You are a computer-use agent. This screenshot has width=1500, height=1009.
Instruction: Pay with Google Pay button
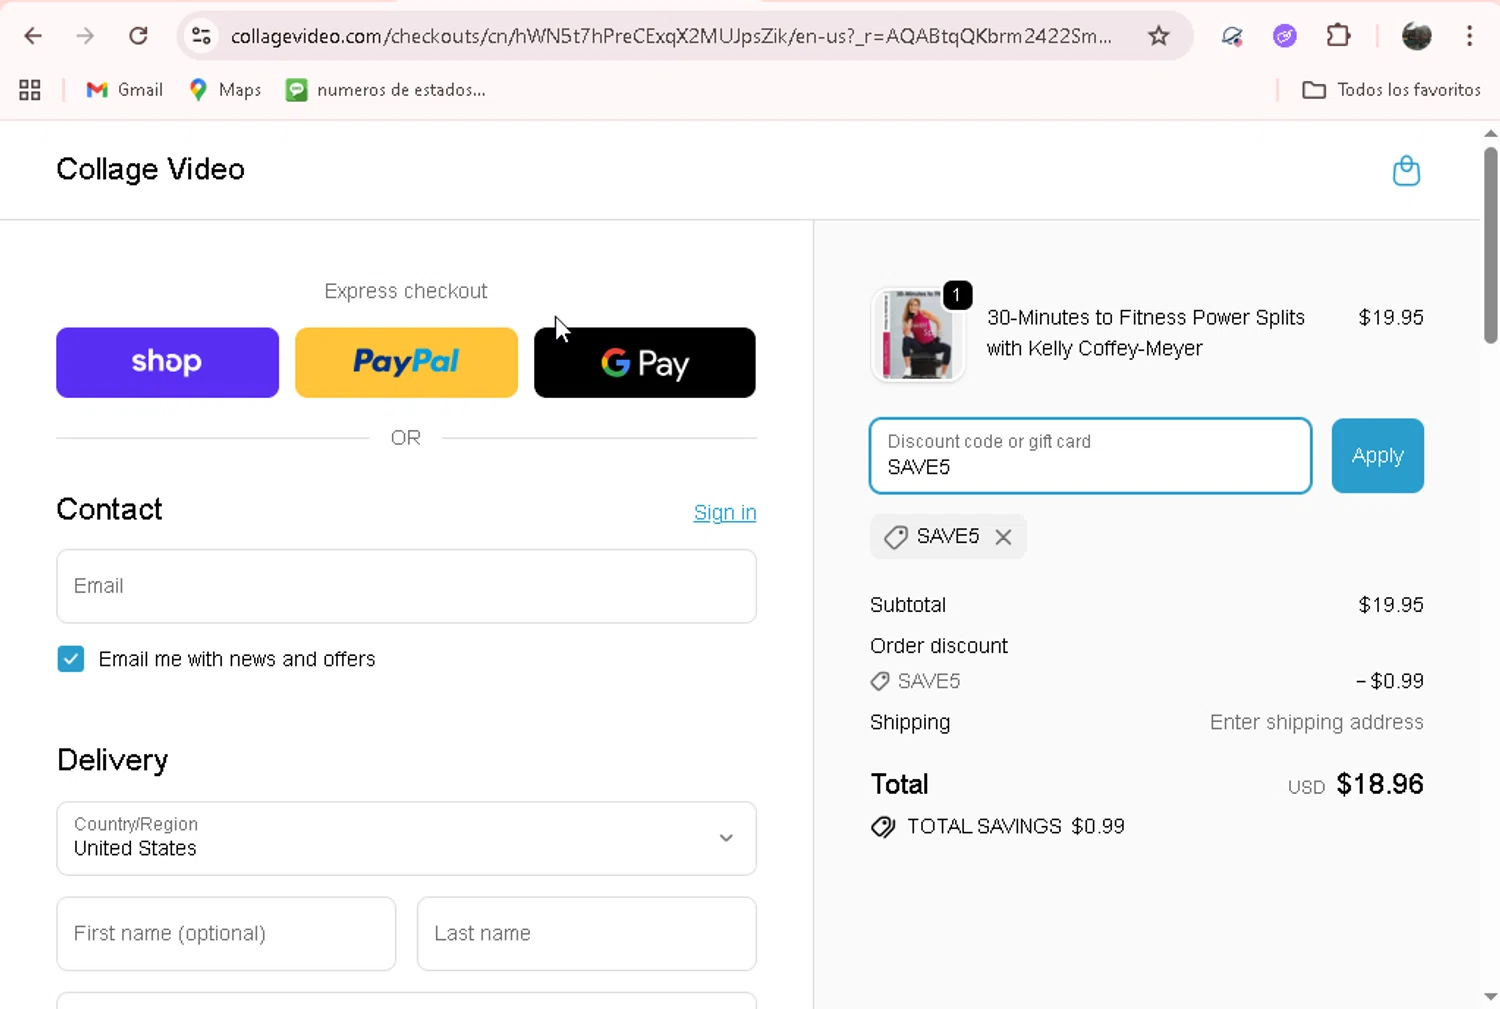645,362
